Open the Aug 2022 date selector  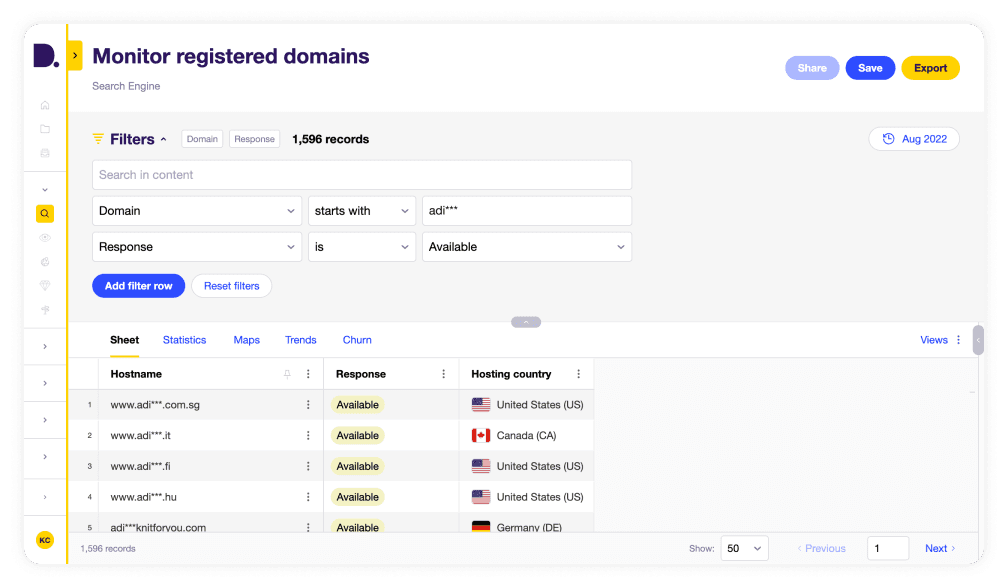914,139
